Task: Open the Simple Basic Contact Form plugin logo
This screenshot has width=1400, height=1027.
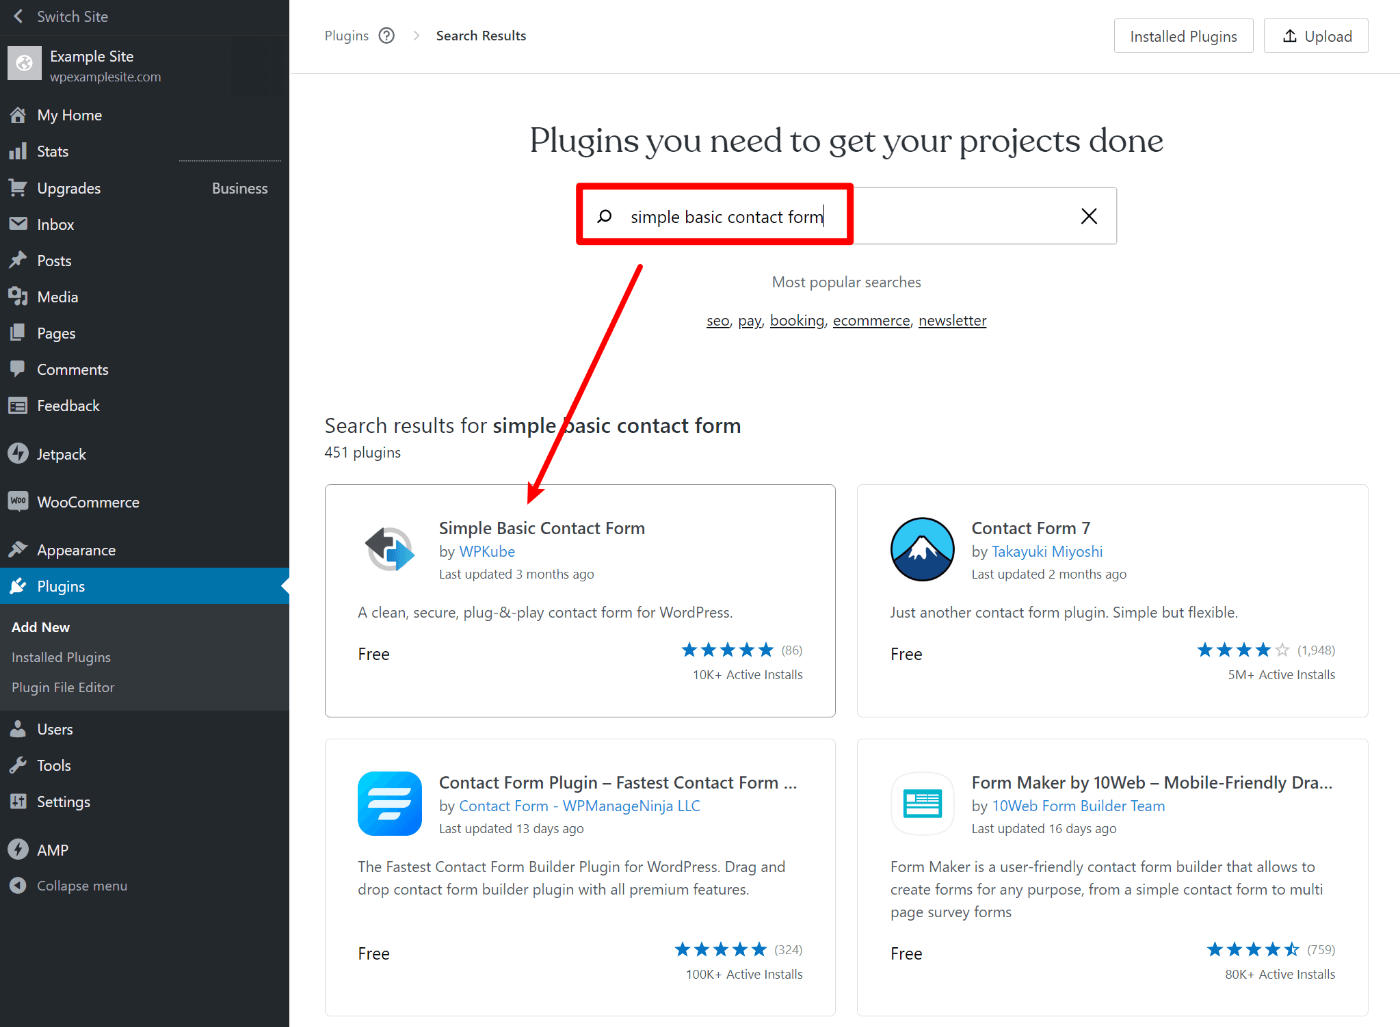Action: [x=390, y=549]
